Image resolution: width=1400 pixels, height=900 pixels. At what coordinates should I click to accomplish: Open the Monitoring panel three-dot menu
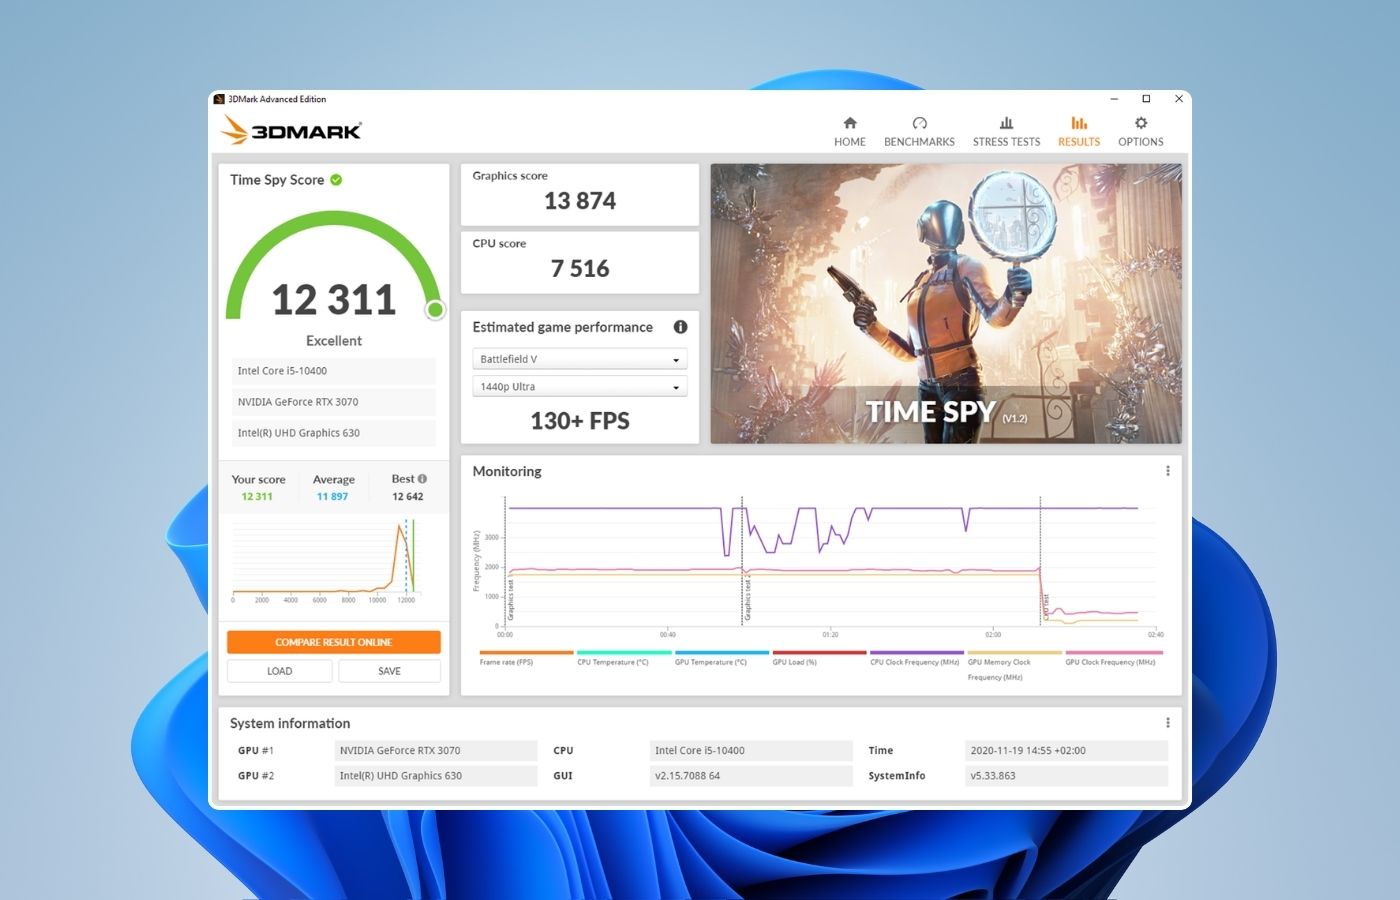coord(1167,471)
